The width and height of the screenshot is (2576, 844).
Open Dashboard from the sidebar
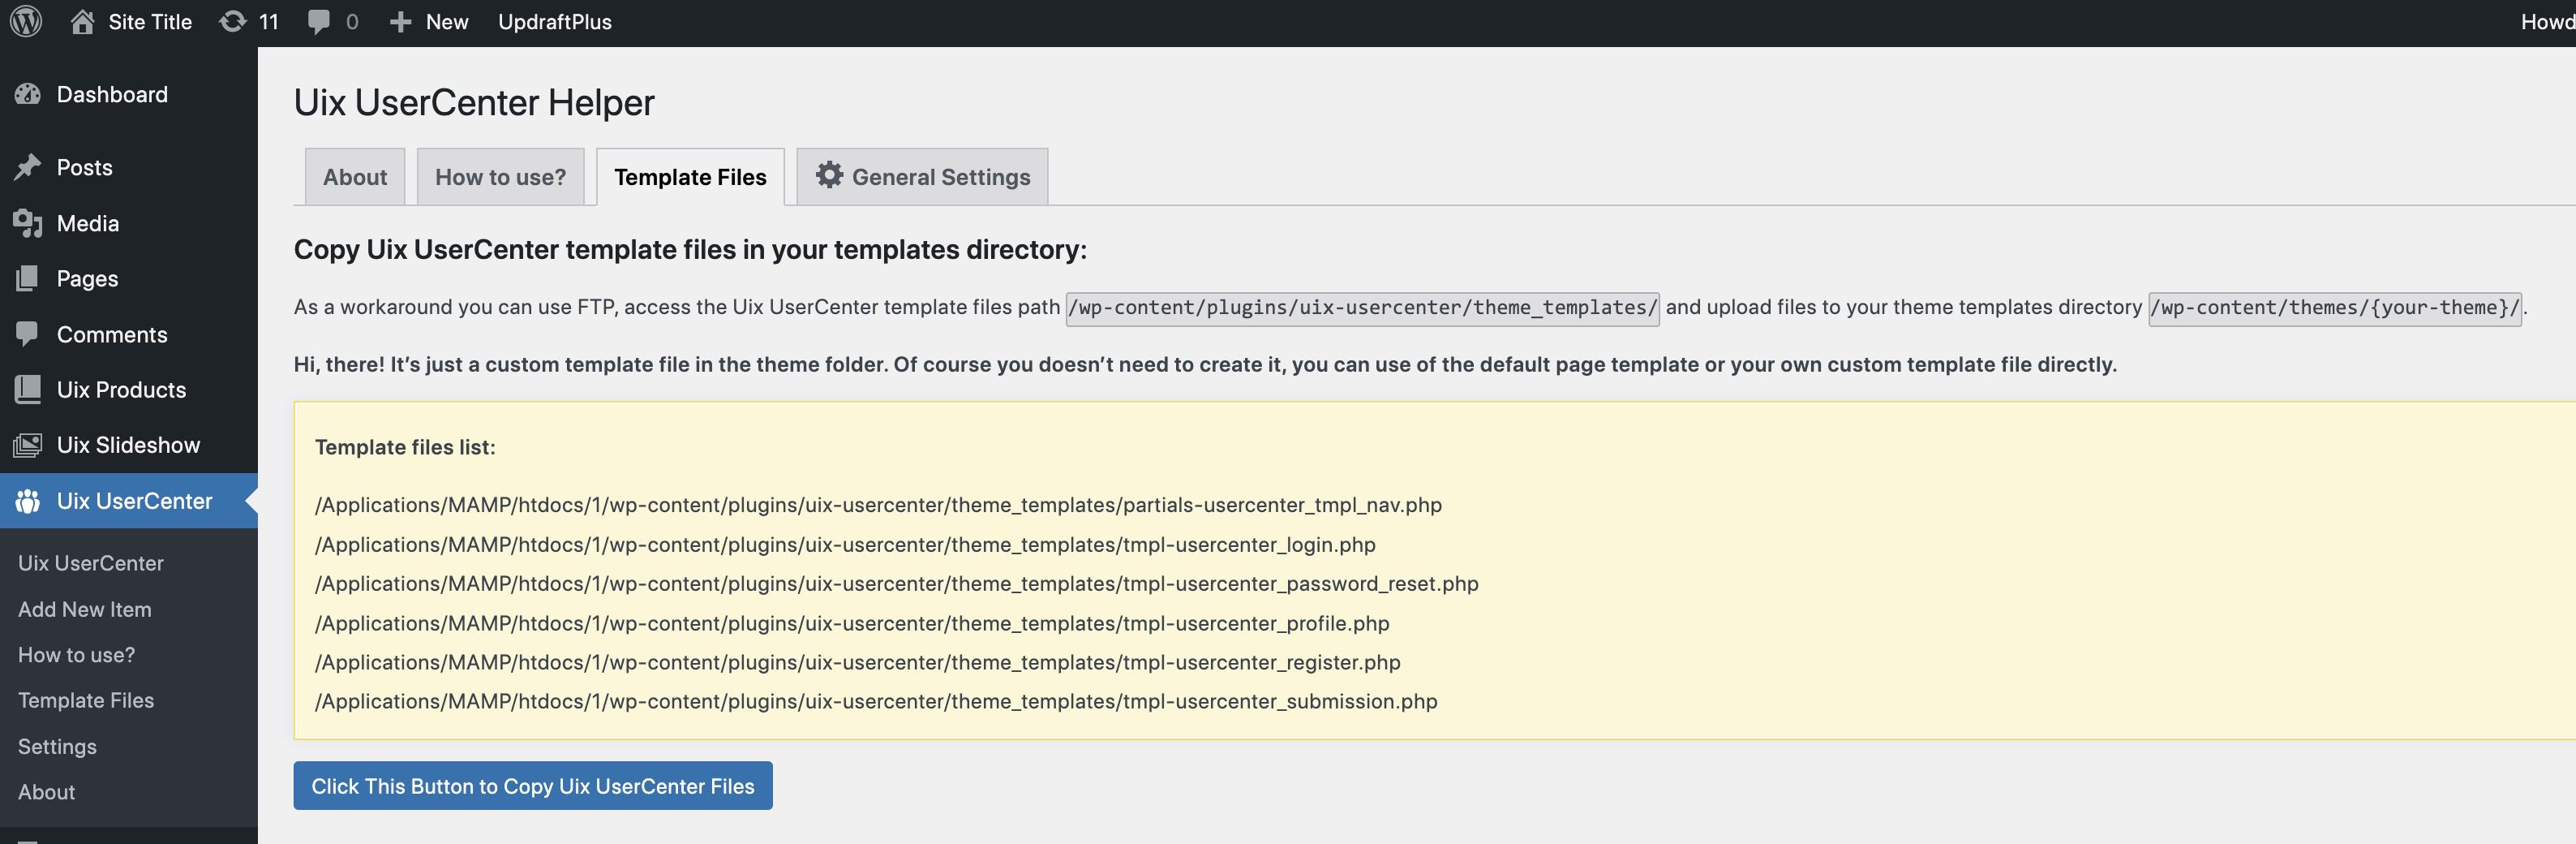[x=110, y=94]
